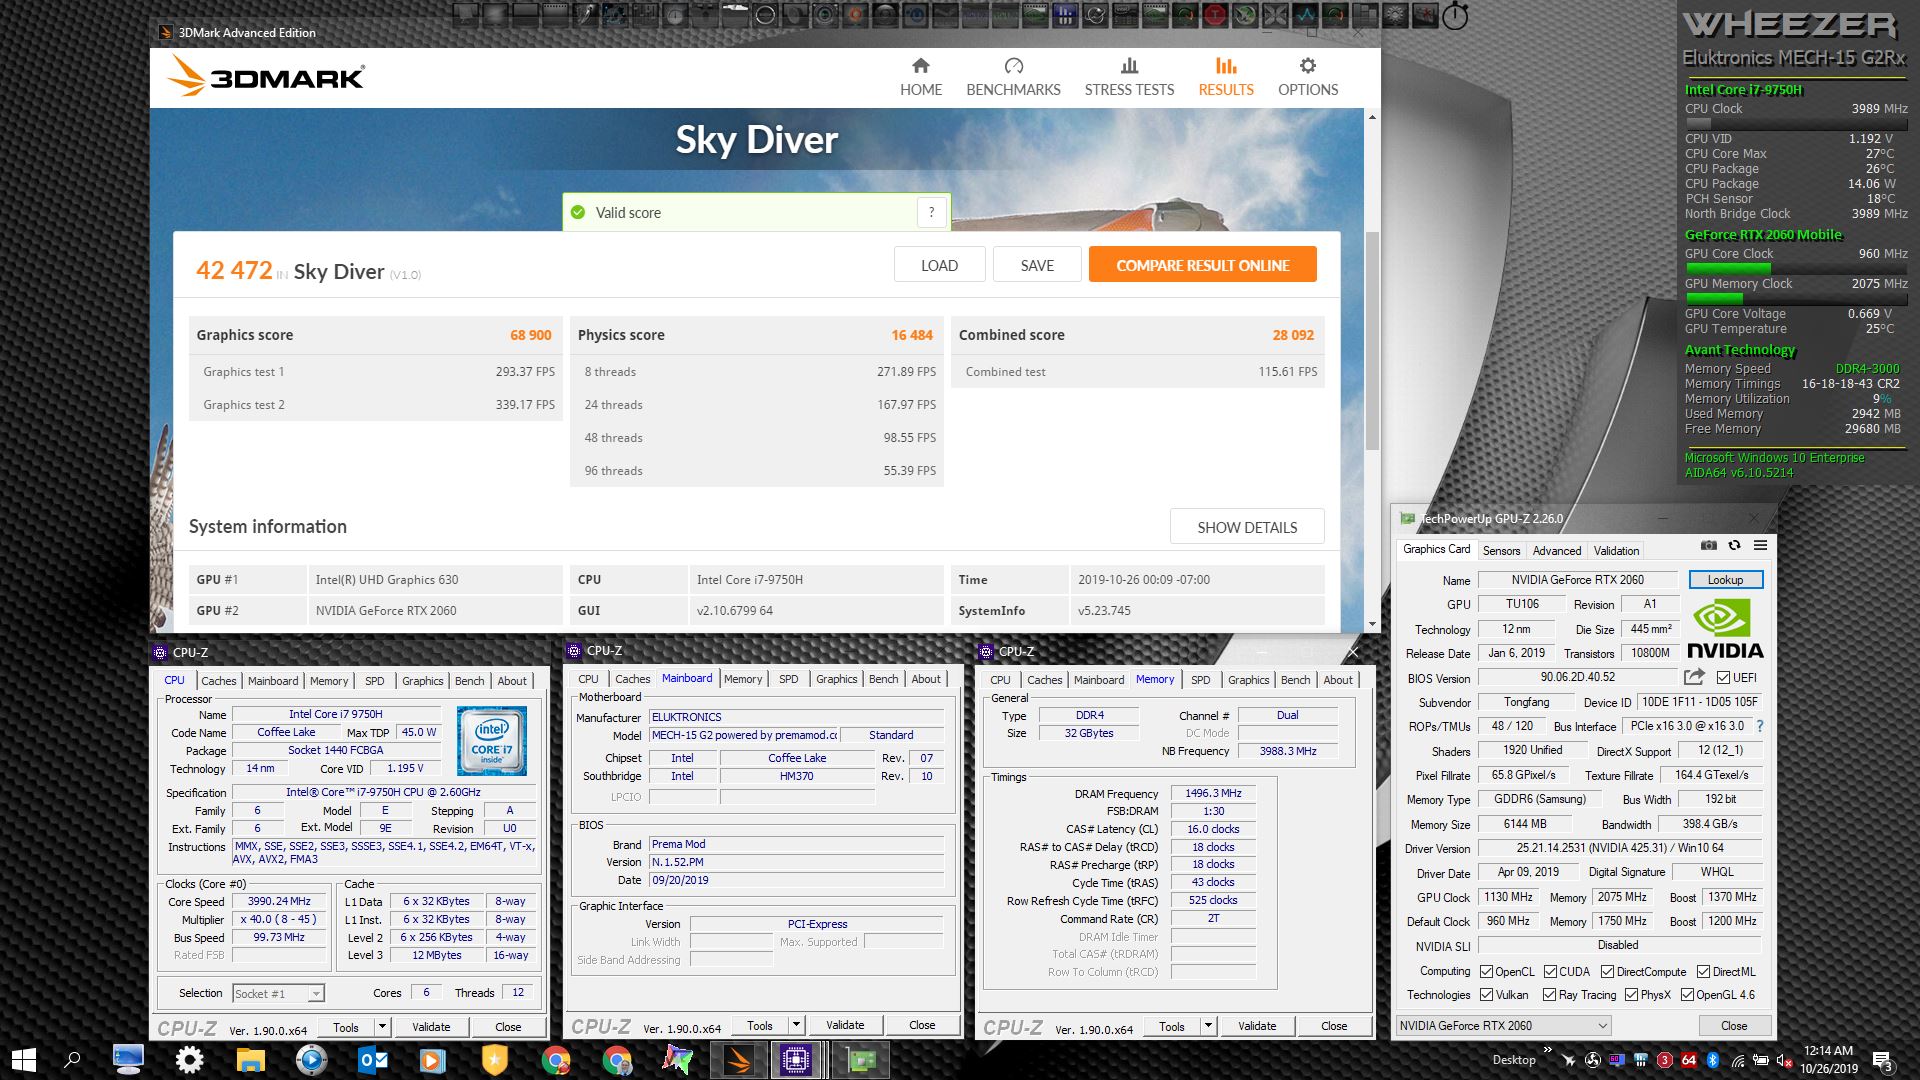The width and height of the screenshot is (1920, 1080).
Task: Expand the CPU-Z Socket #1 selection dropdown
Action: [316, 993]
